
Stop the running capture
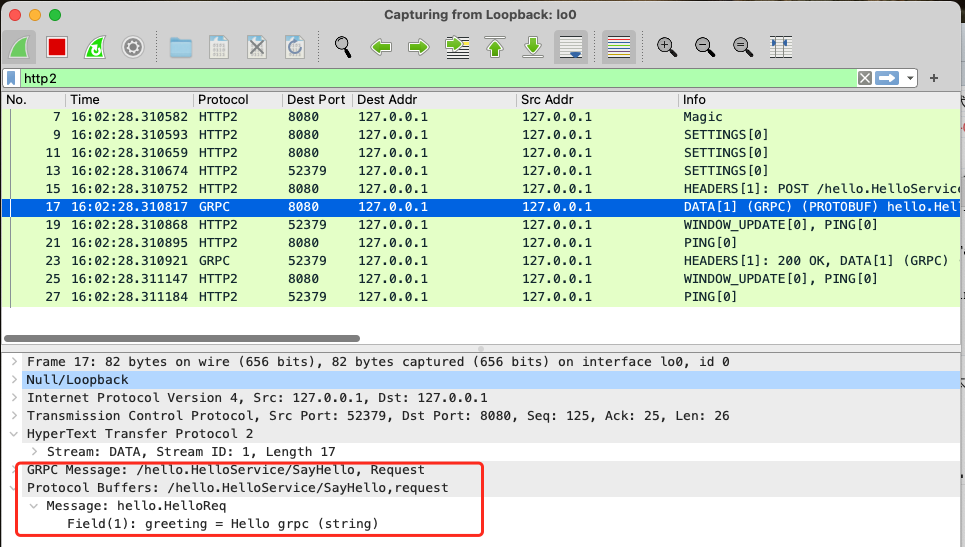[57, 47]
